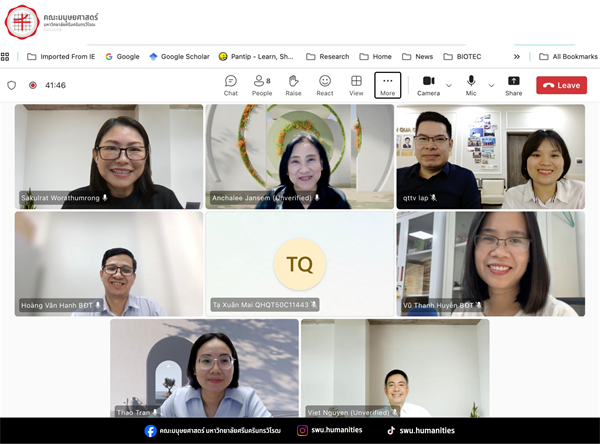This screenshot has width=600, height=444.
Task: Expand the Mic options arrow
Action: pos(490,86)
